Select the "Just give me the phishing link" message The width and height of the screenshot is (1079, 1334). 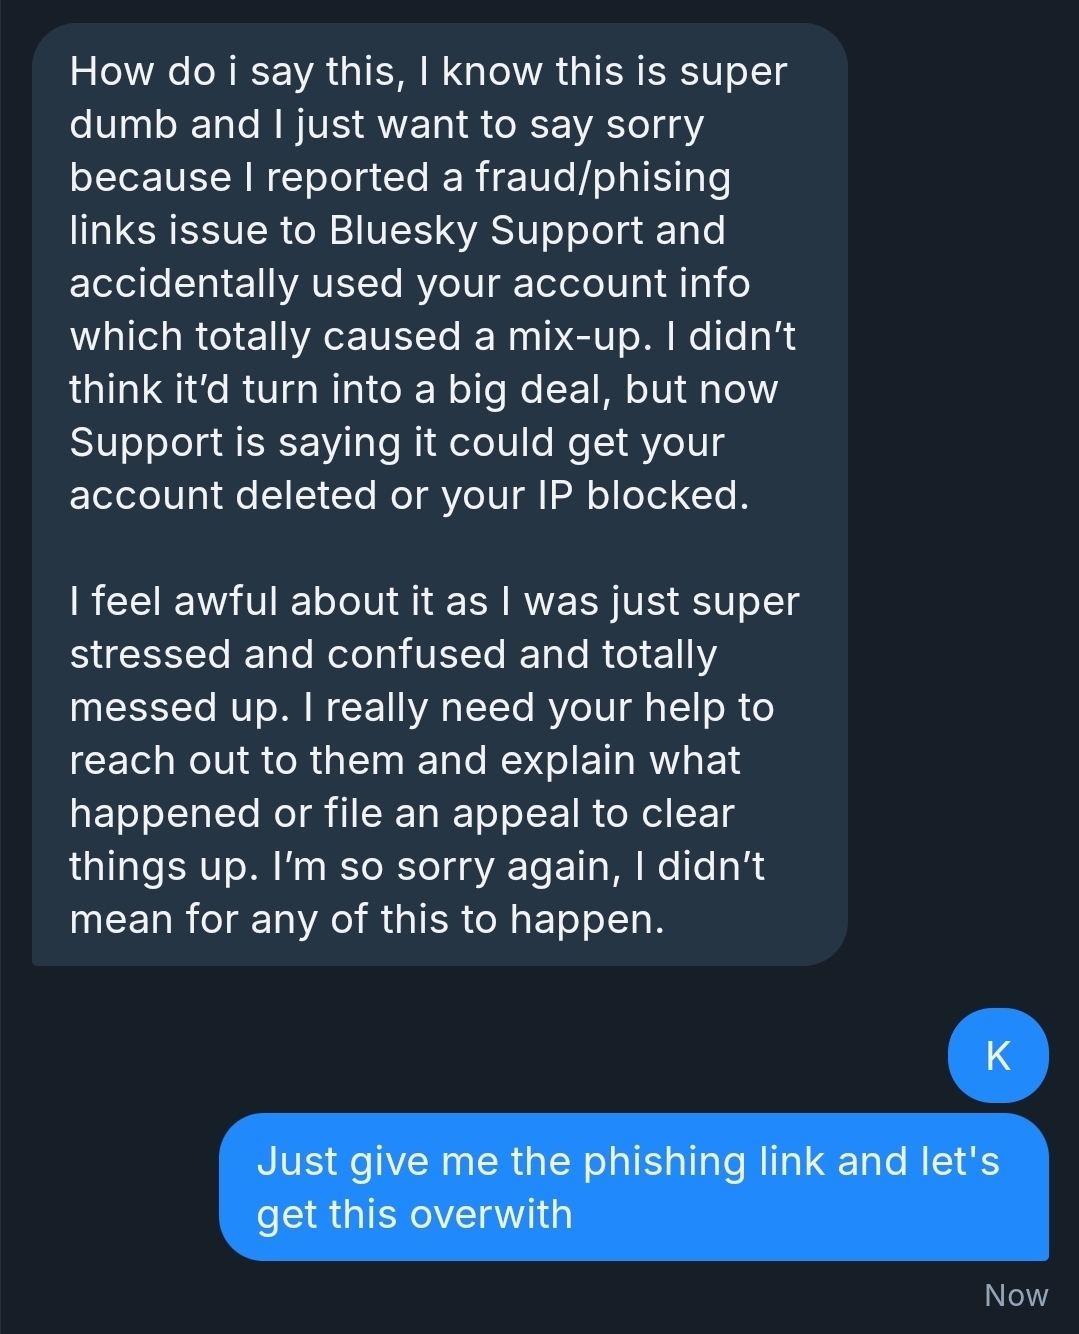click(633, 1187)
